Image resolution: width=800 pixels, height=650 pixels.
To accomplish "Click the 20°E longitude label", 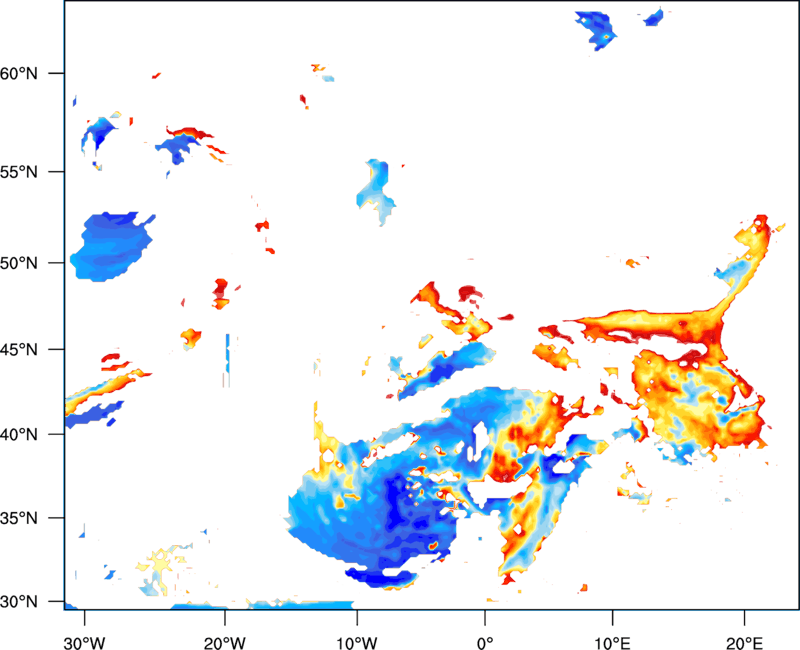I will 744,643.
